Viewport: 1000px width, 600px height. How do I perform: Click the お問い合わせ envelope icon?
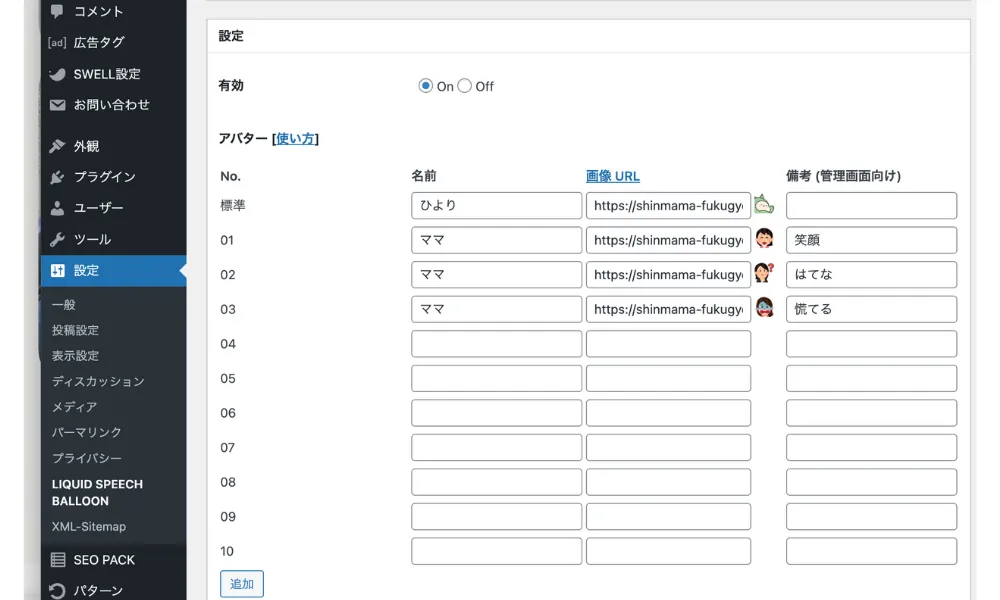pyautogui.click(x=58, y=105)
